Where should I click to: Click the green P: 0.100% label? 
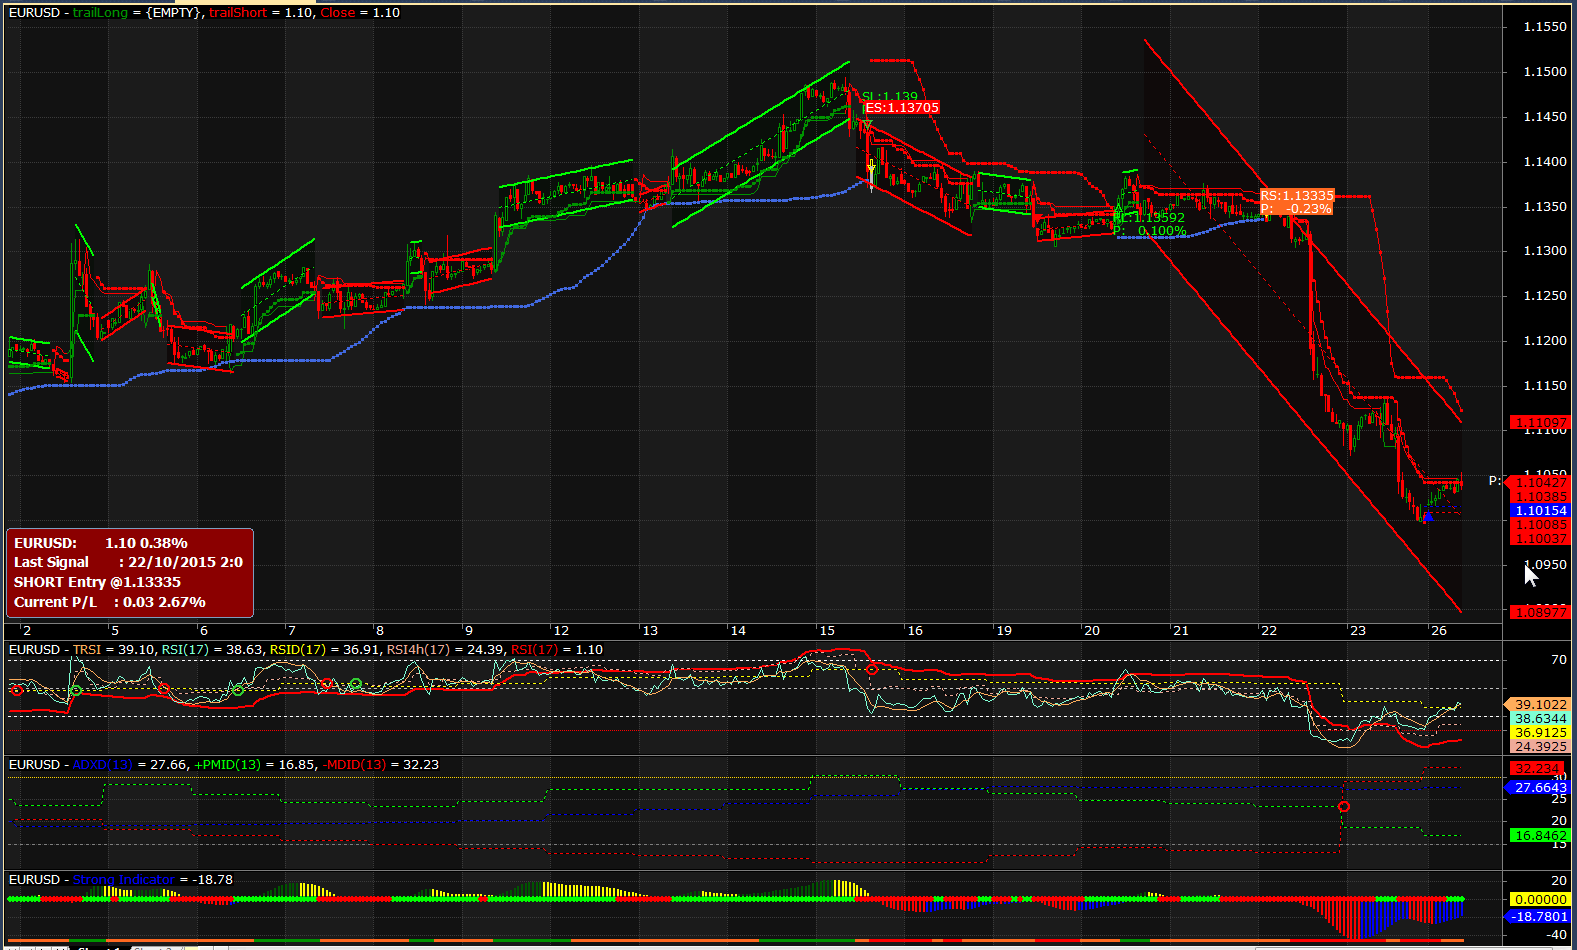point(1149,231)
